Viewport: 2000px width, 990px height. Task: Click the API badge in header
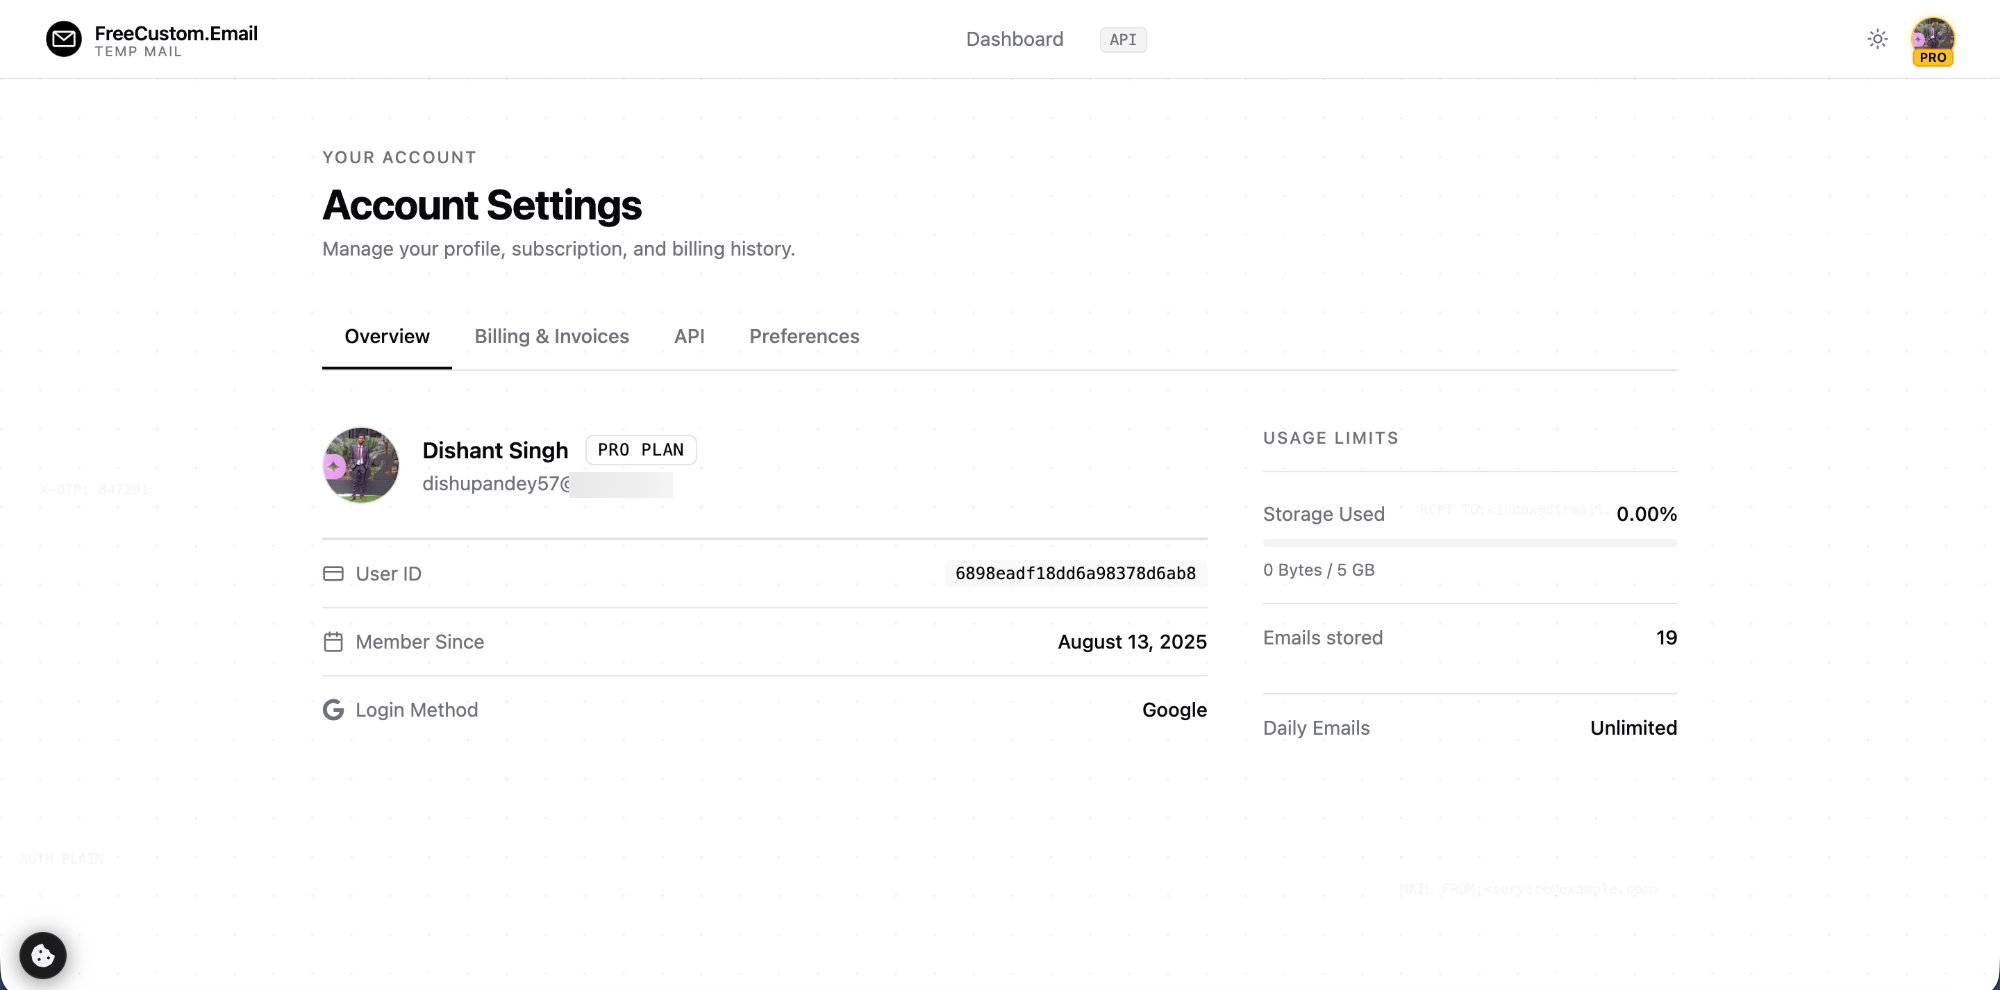point(1123,40)
